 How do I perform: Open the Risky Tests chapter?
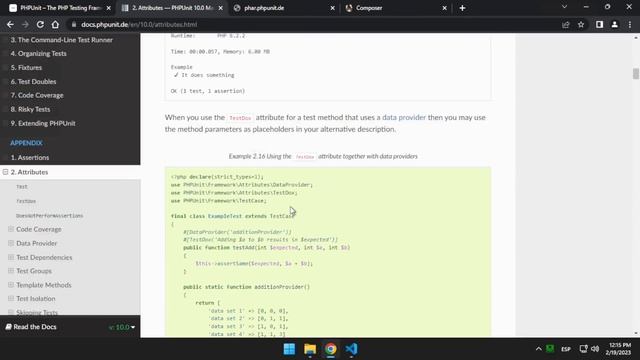[x=30, y=109]
